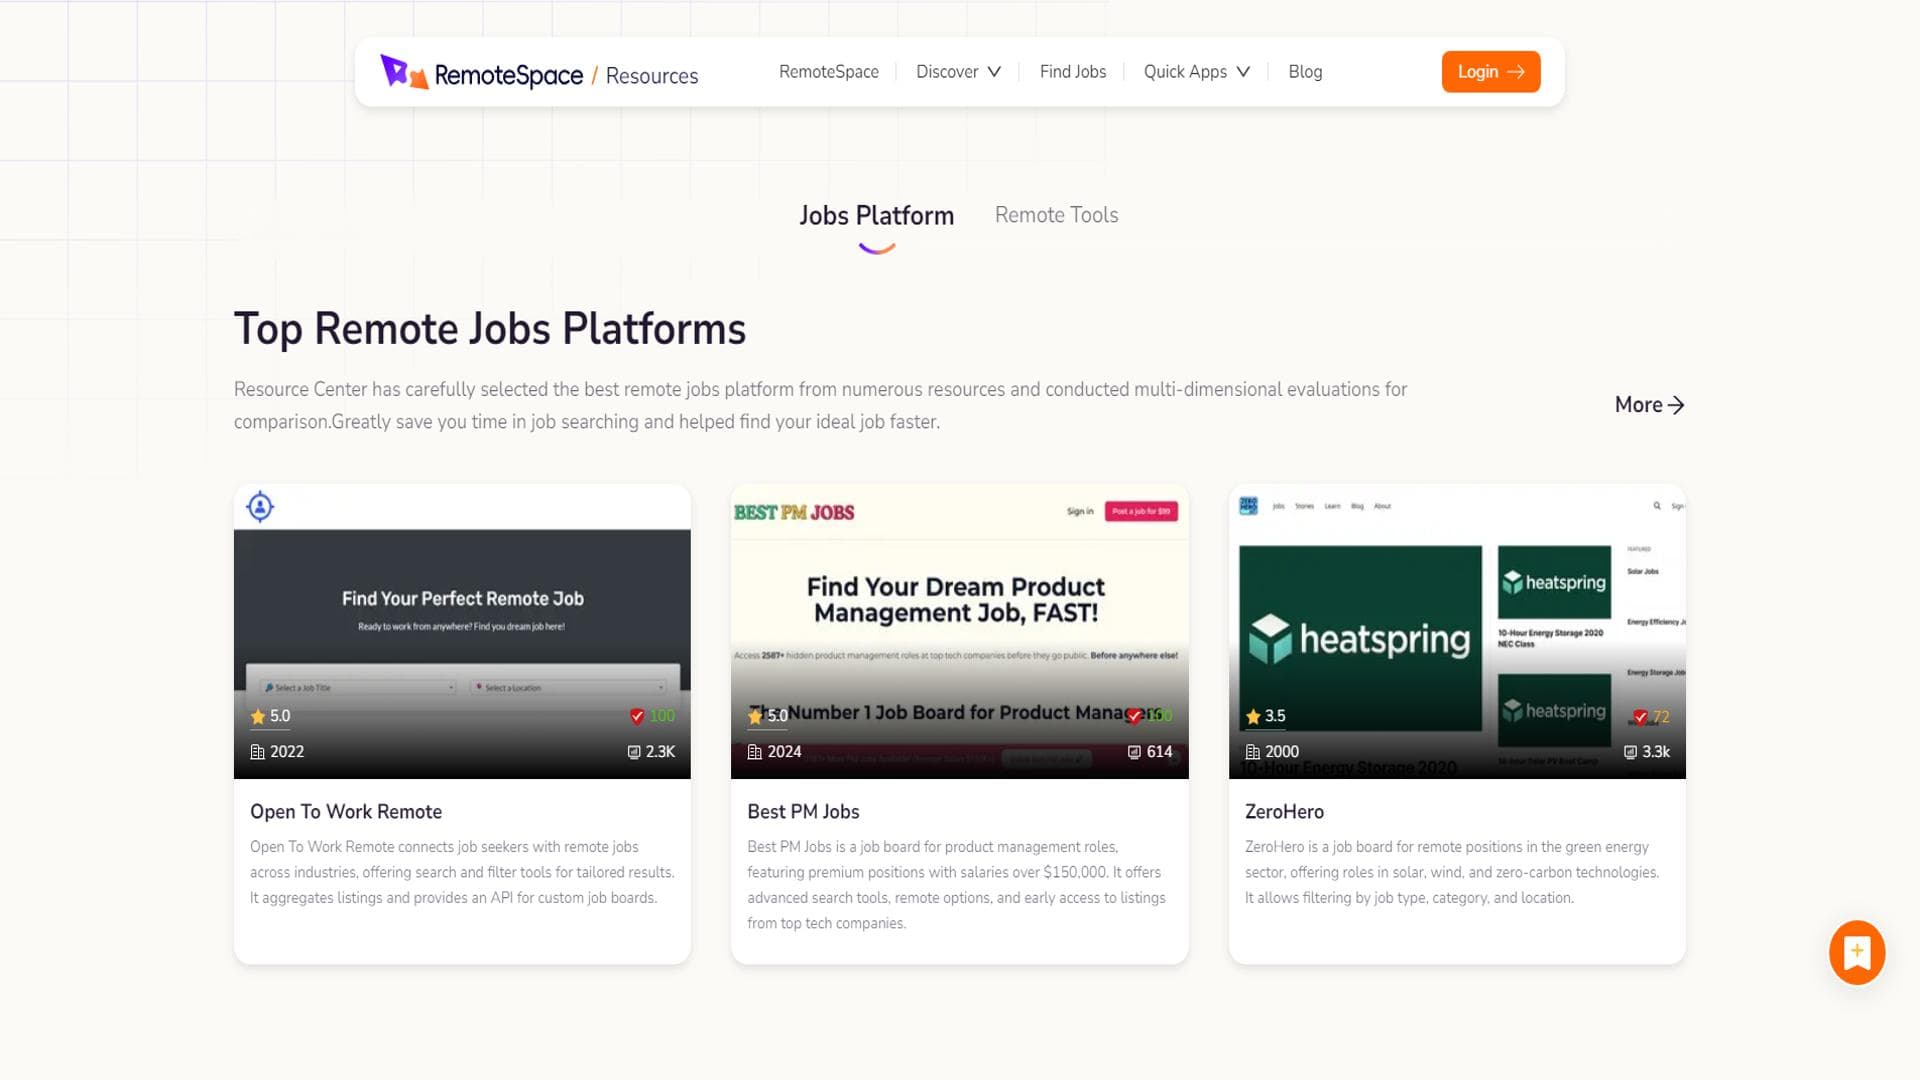The image size is (1920, 1080).
Task: Open the Best PM Jobs title link
Action: [x=803, y=812]
